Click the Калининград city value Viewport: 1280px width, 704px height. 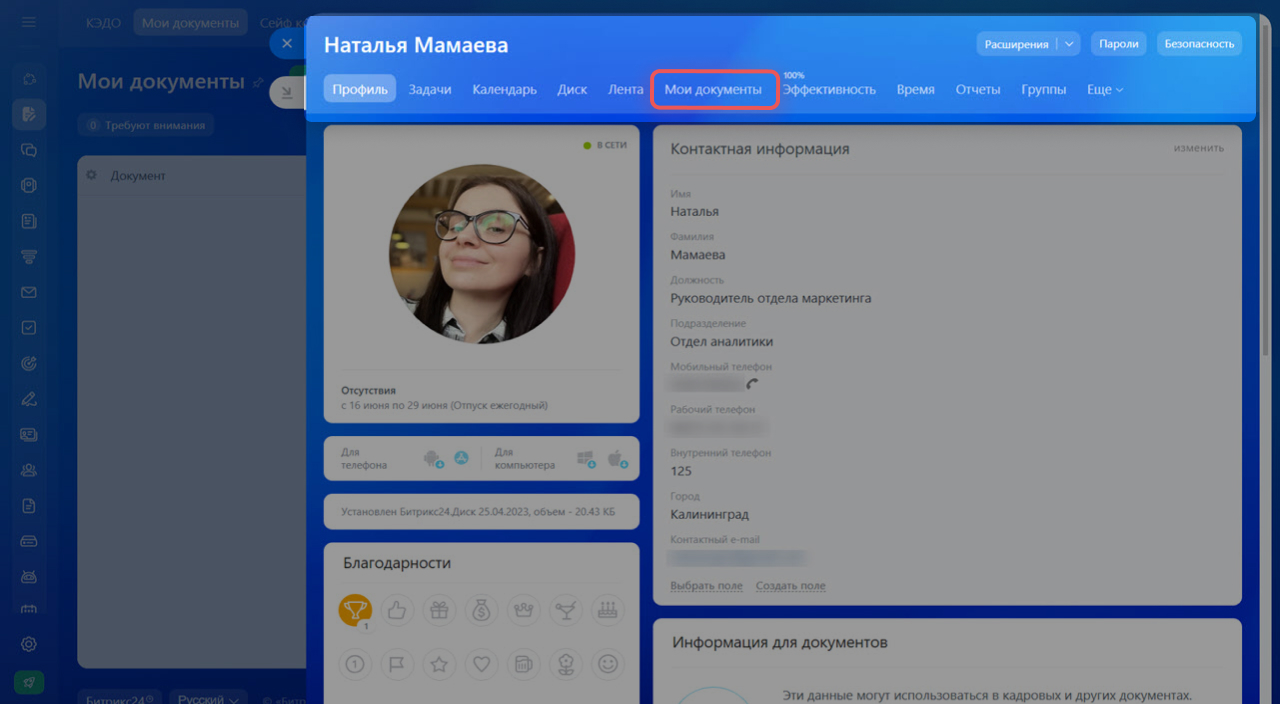click(x=710, y=514)
